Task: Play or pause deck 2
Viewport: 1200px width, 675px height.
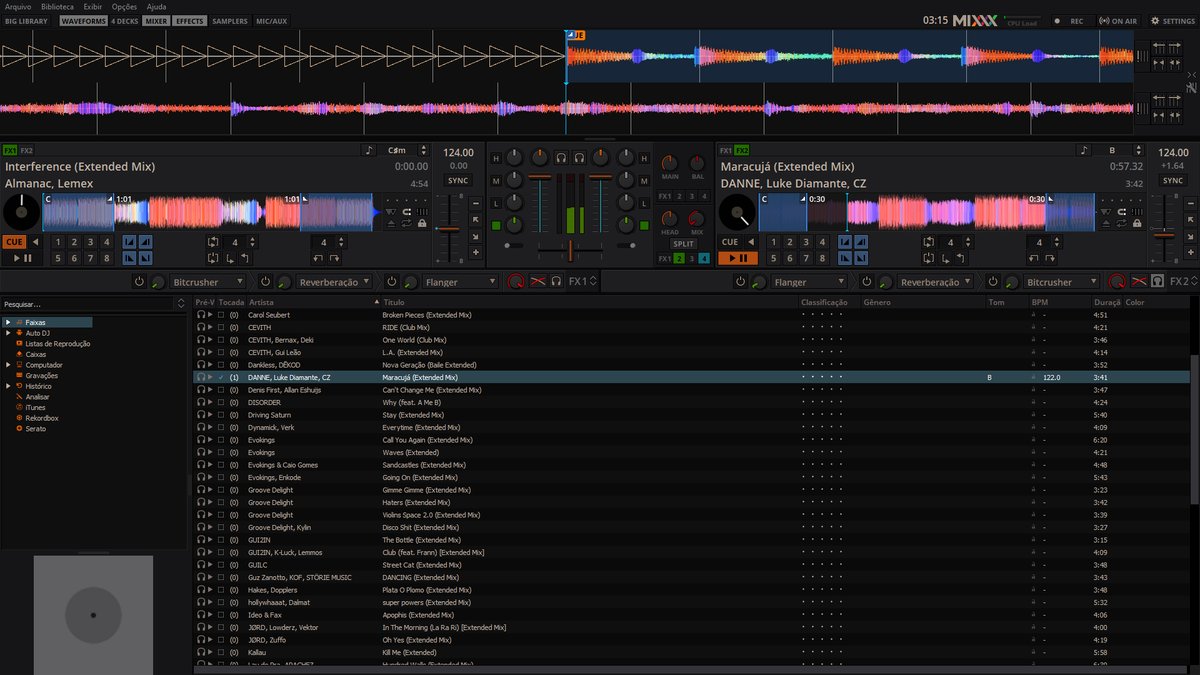Action: [x=737, y=258]
